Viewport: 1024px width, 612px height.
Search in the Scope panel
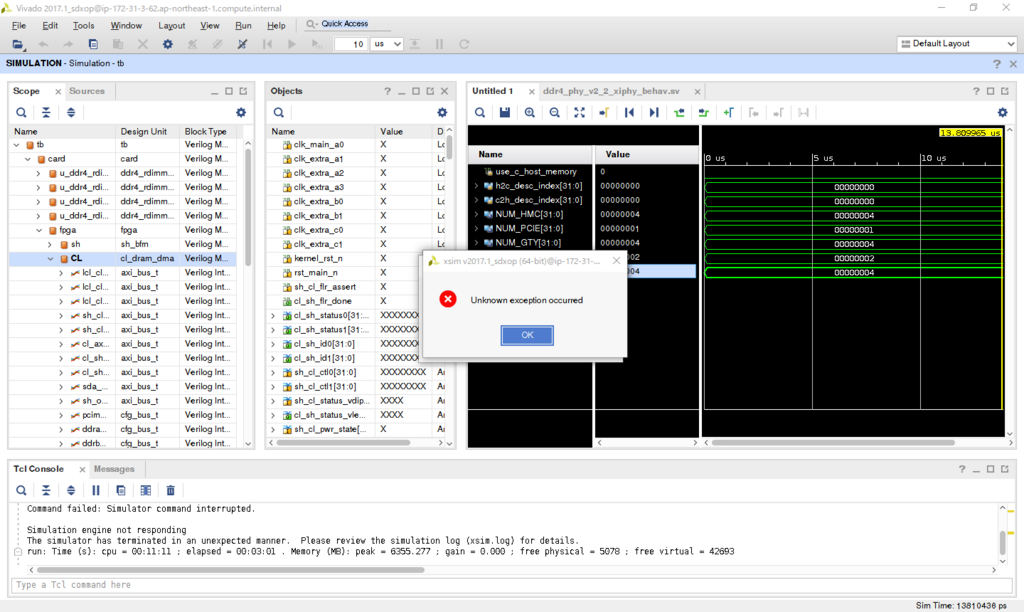(21, 112)
